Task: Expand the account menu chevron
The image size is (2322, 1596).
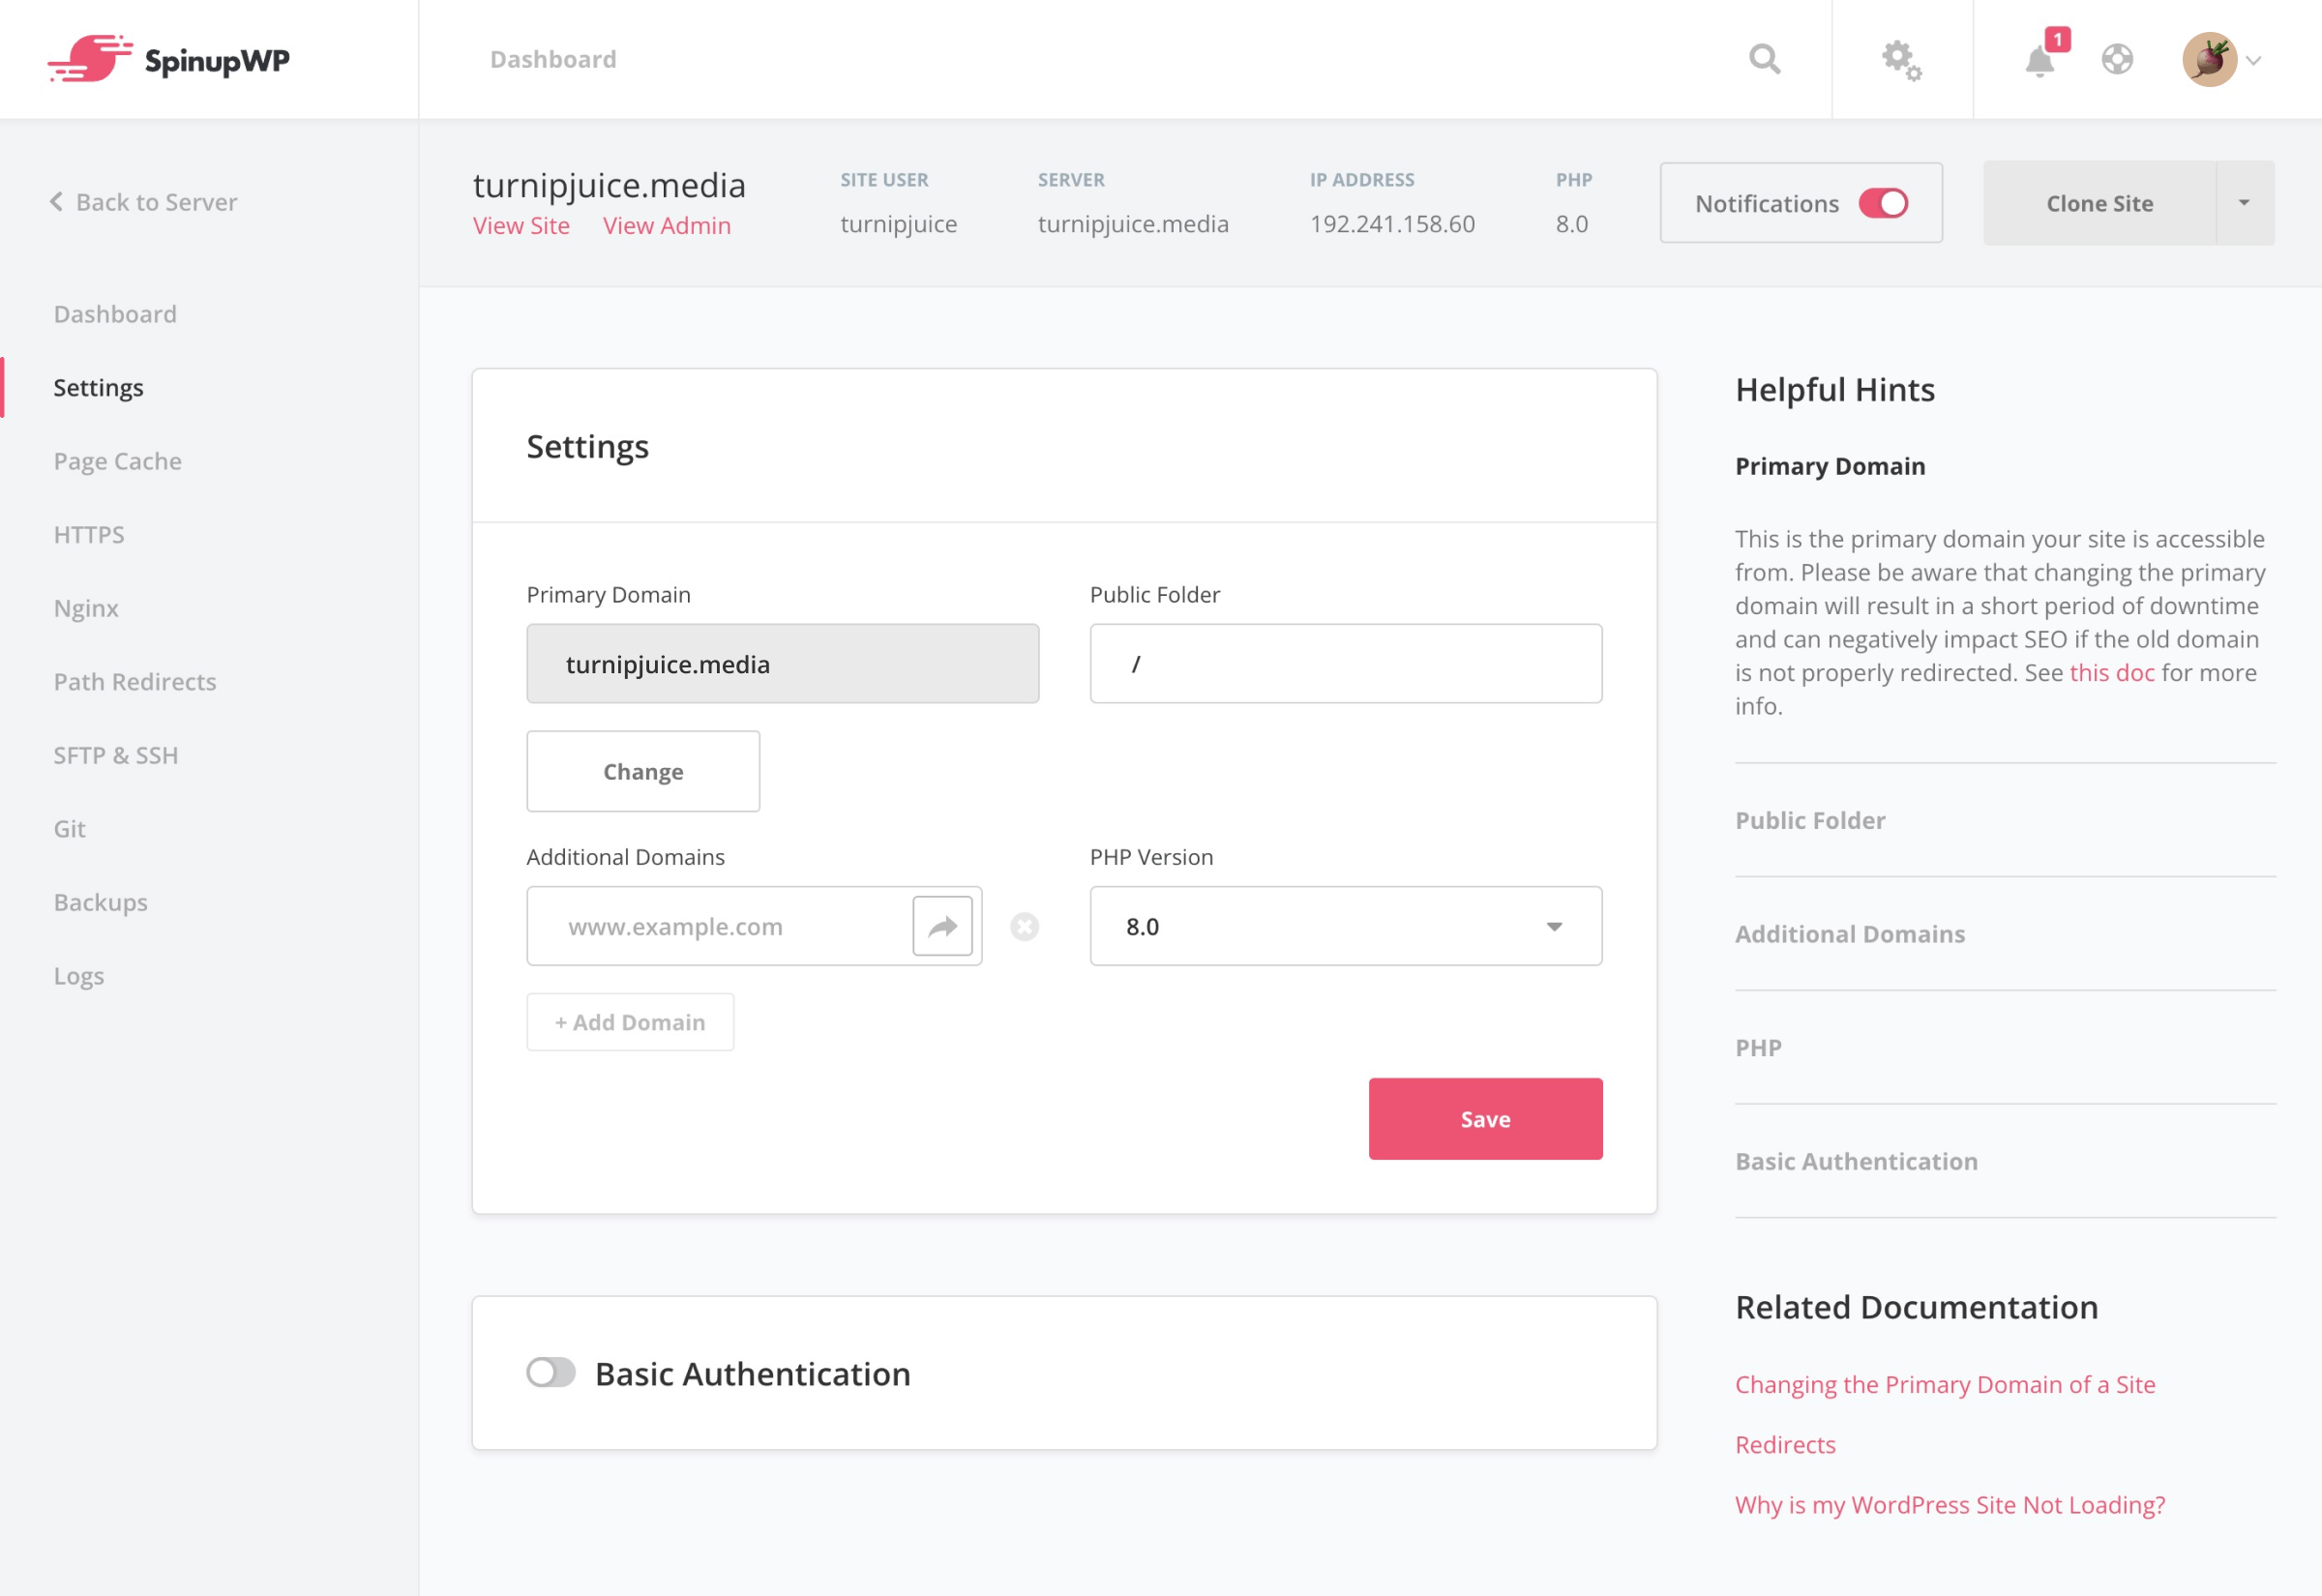Action: coord(2253,60)
